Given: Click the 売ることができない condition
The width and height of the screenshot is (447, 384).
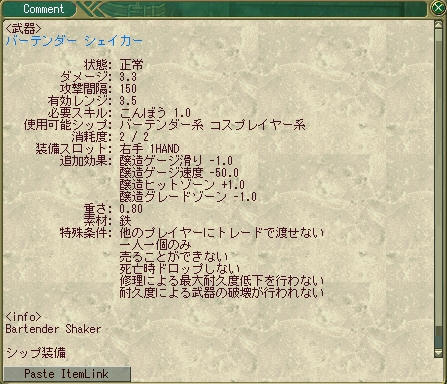Looking at the screenshot, I should [174, 257].
